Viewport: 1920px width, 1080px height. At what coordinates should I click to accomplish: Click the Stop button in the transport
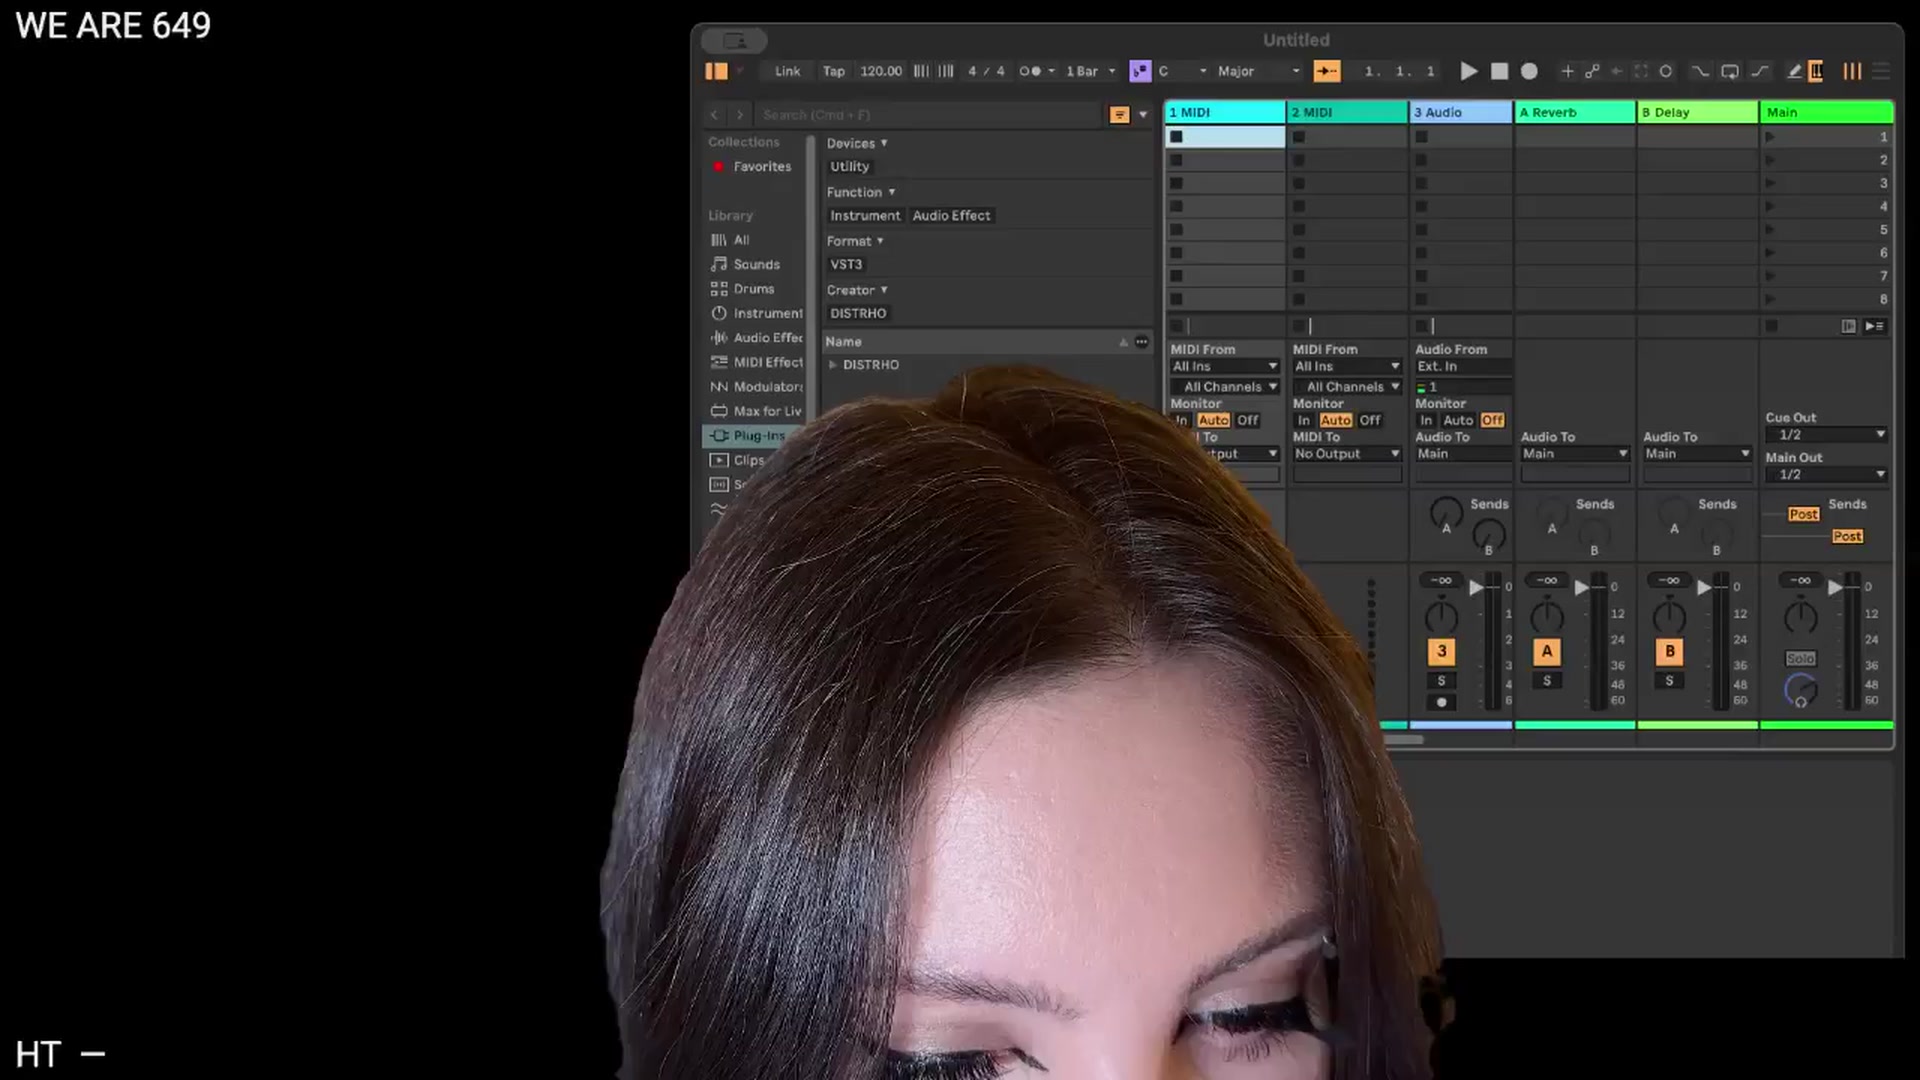point(1499,71)
